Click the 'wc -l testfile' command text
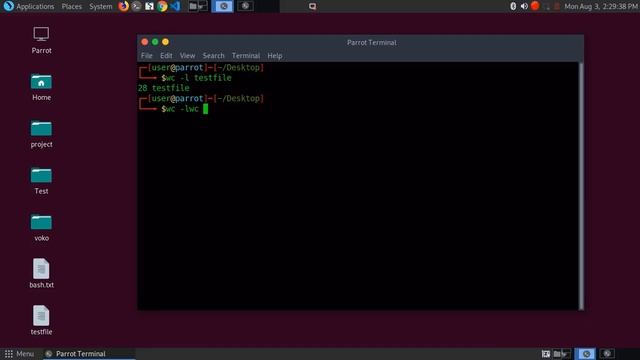 pyautogui.click(x=199, y=78)
